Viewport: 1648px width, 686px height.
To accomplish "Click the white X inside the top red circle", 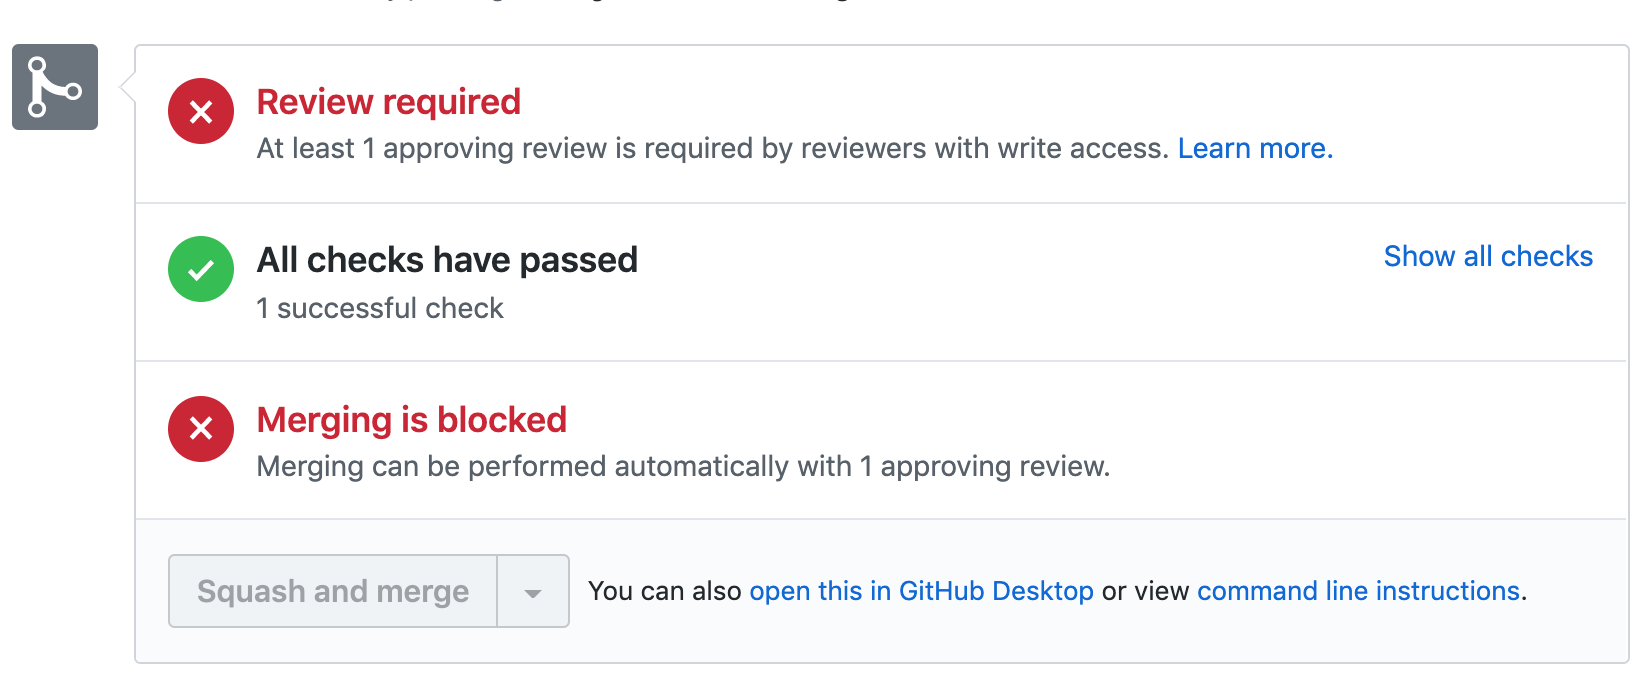I will tap(200, 111).
